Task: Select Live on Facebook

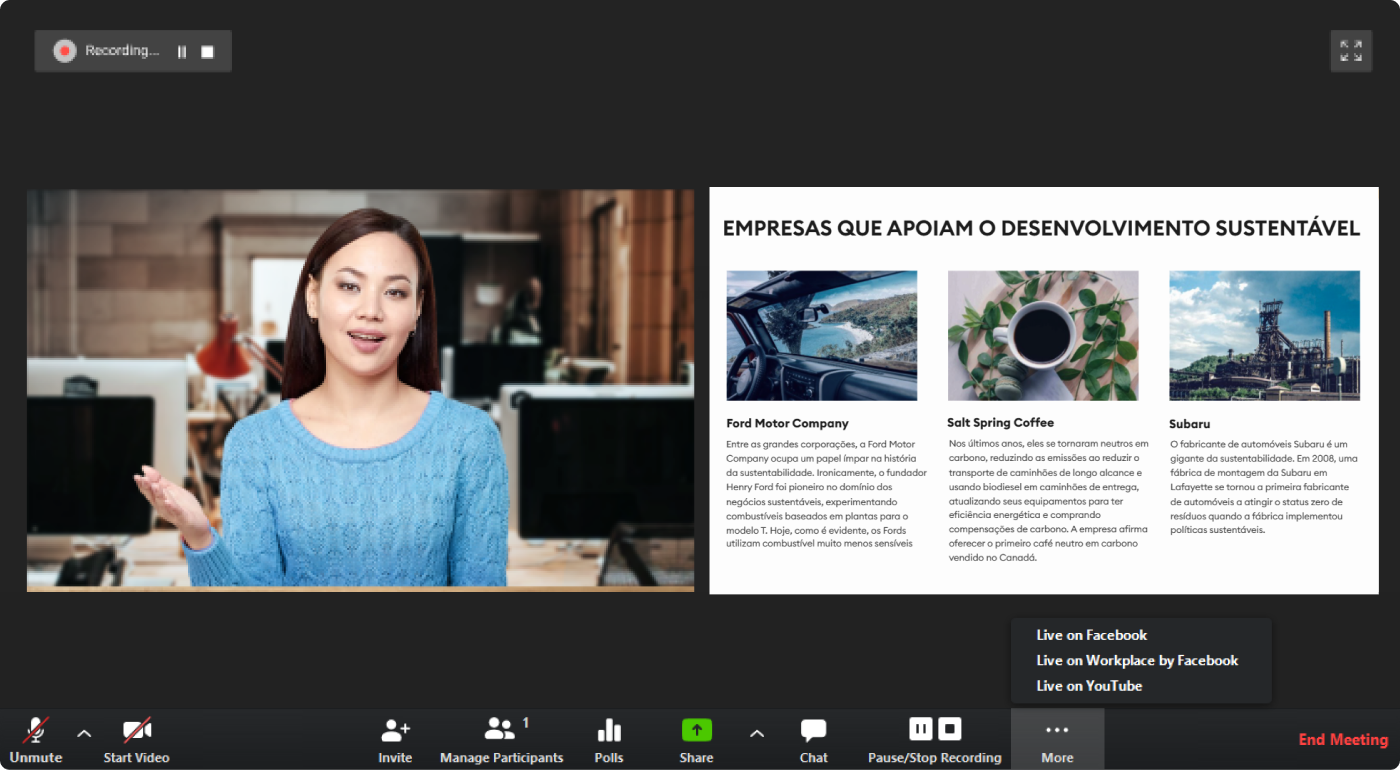Action: 1092,635
